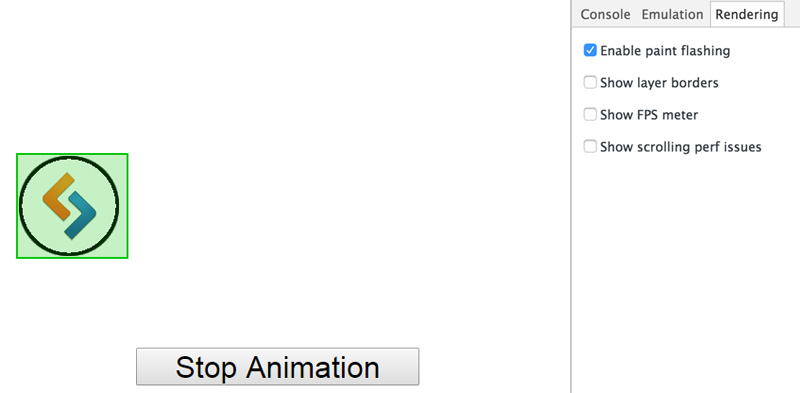Open the Console tab
Image resolution: width=800 pixels, height=393 pixels.
point(605,15)
